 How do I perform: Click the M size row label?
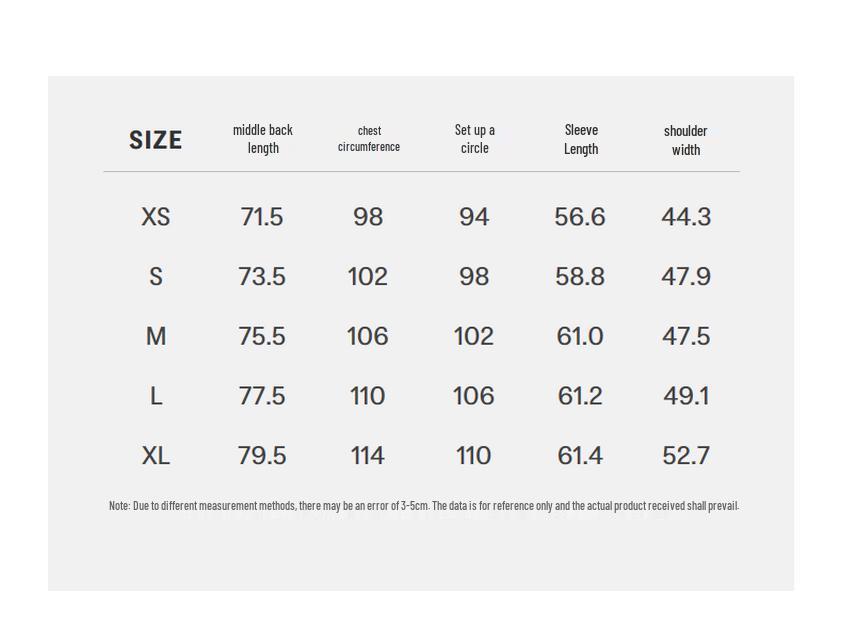(x=156, y=337)
